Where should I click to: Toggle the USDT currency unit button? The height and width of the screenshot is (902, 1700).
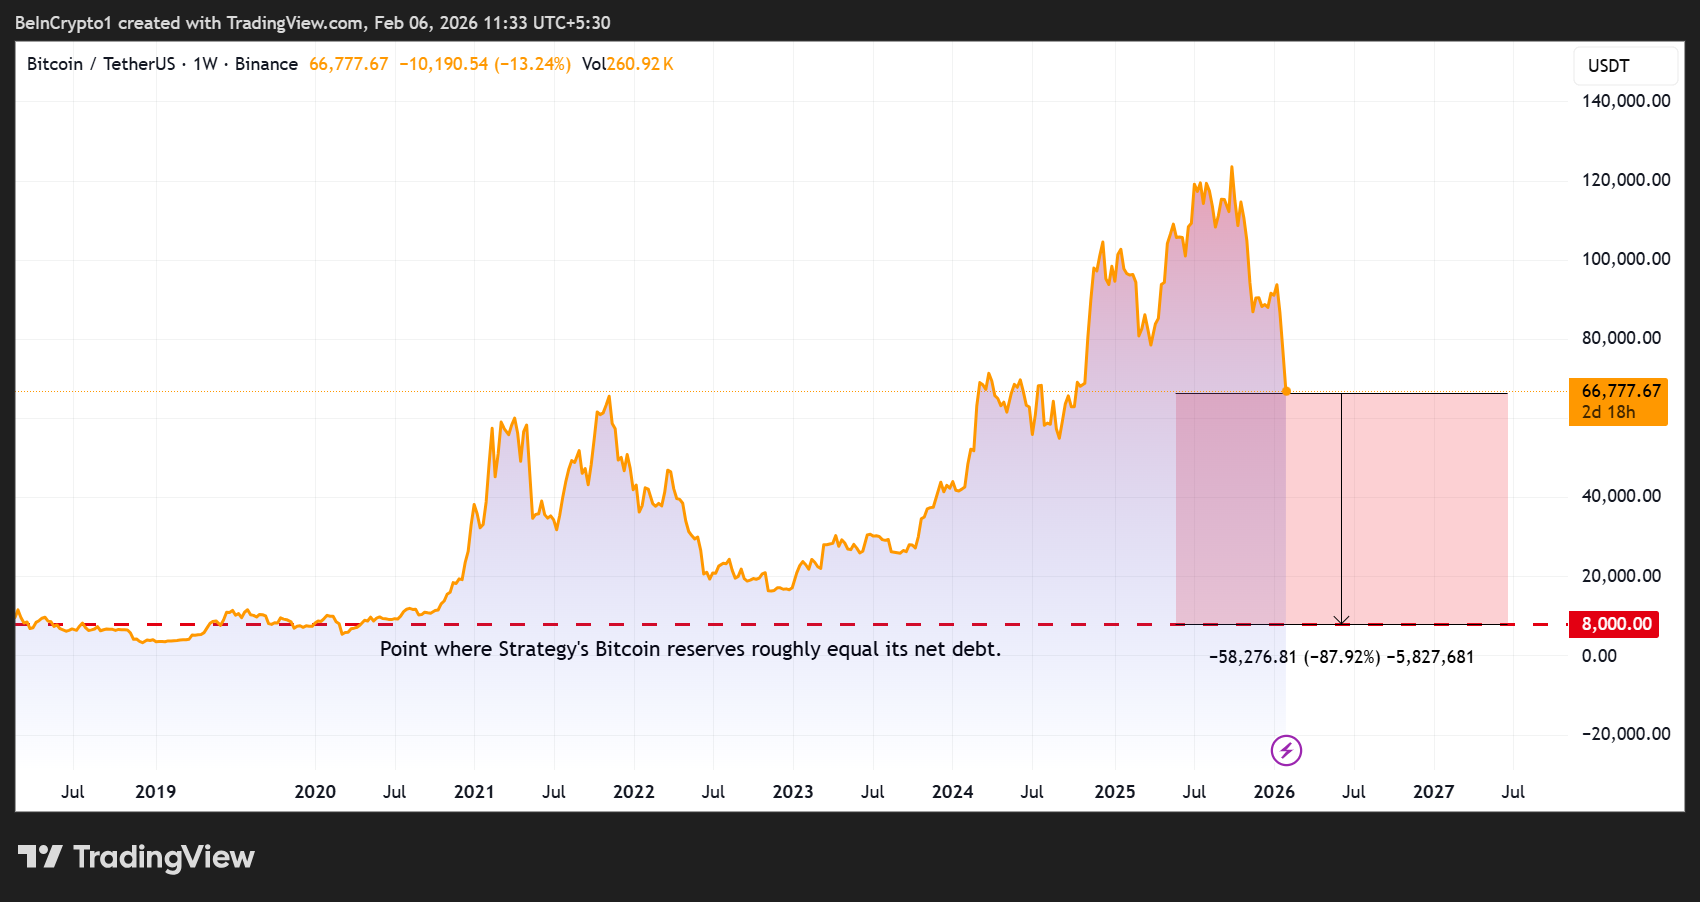coord(1624,65)
